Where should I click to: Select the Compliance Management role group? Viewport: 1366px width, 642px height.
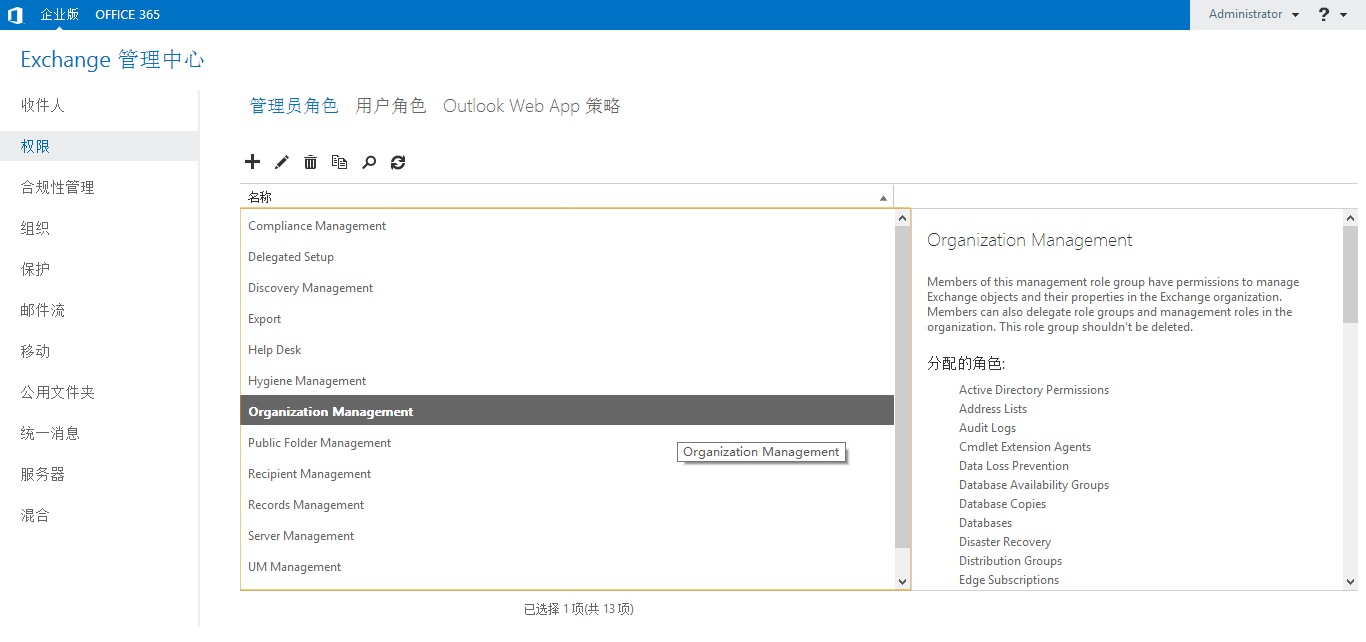point(567,226)
